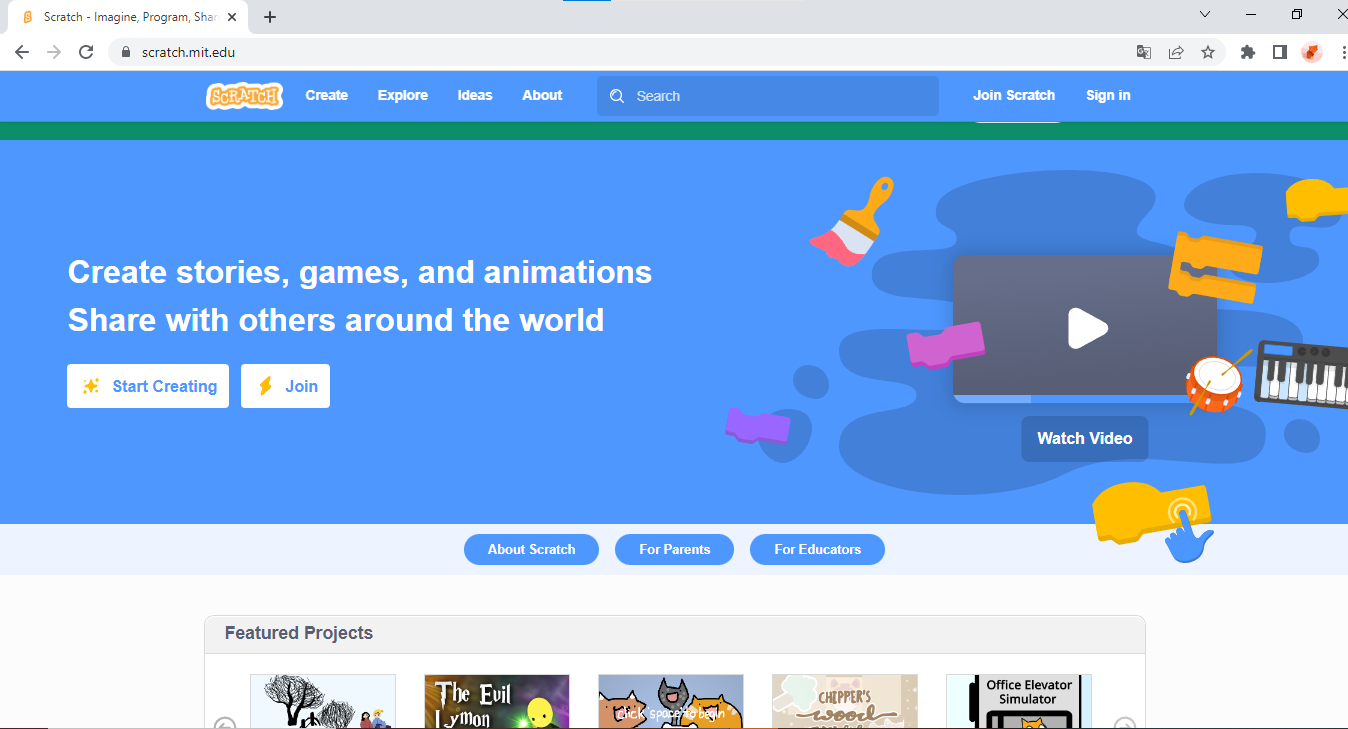Image resolution: width=1348 pixels, height=729 pixels.
Task: Open the tab search dropdown chevron
Action: coord(1205,14)
